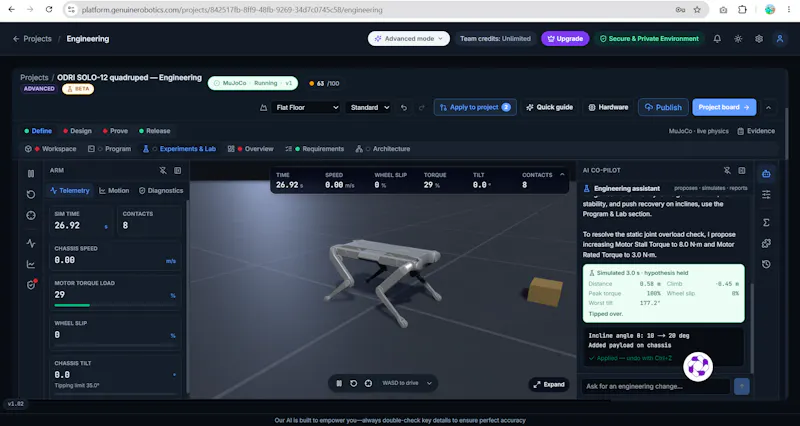Image resolution: width=800 pixels, height=426 pixels.
Task: Select the Design phase
Action: (78, 131)
